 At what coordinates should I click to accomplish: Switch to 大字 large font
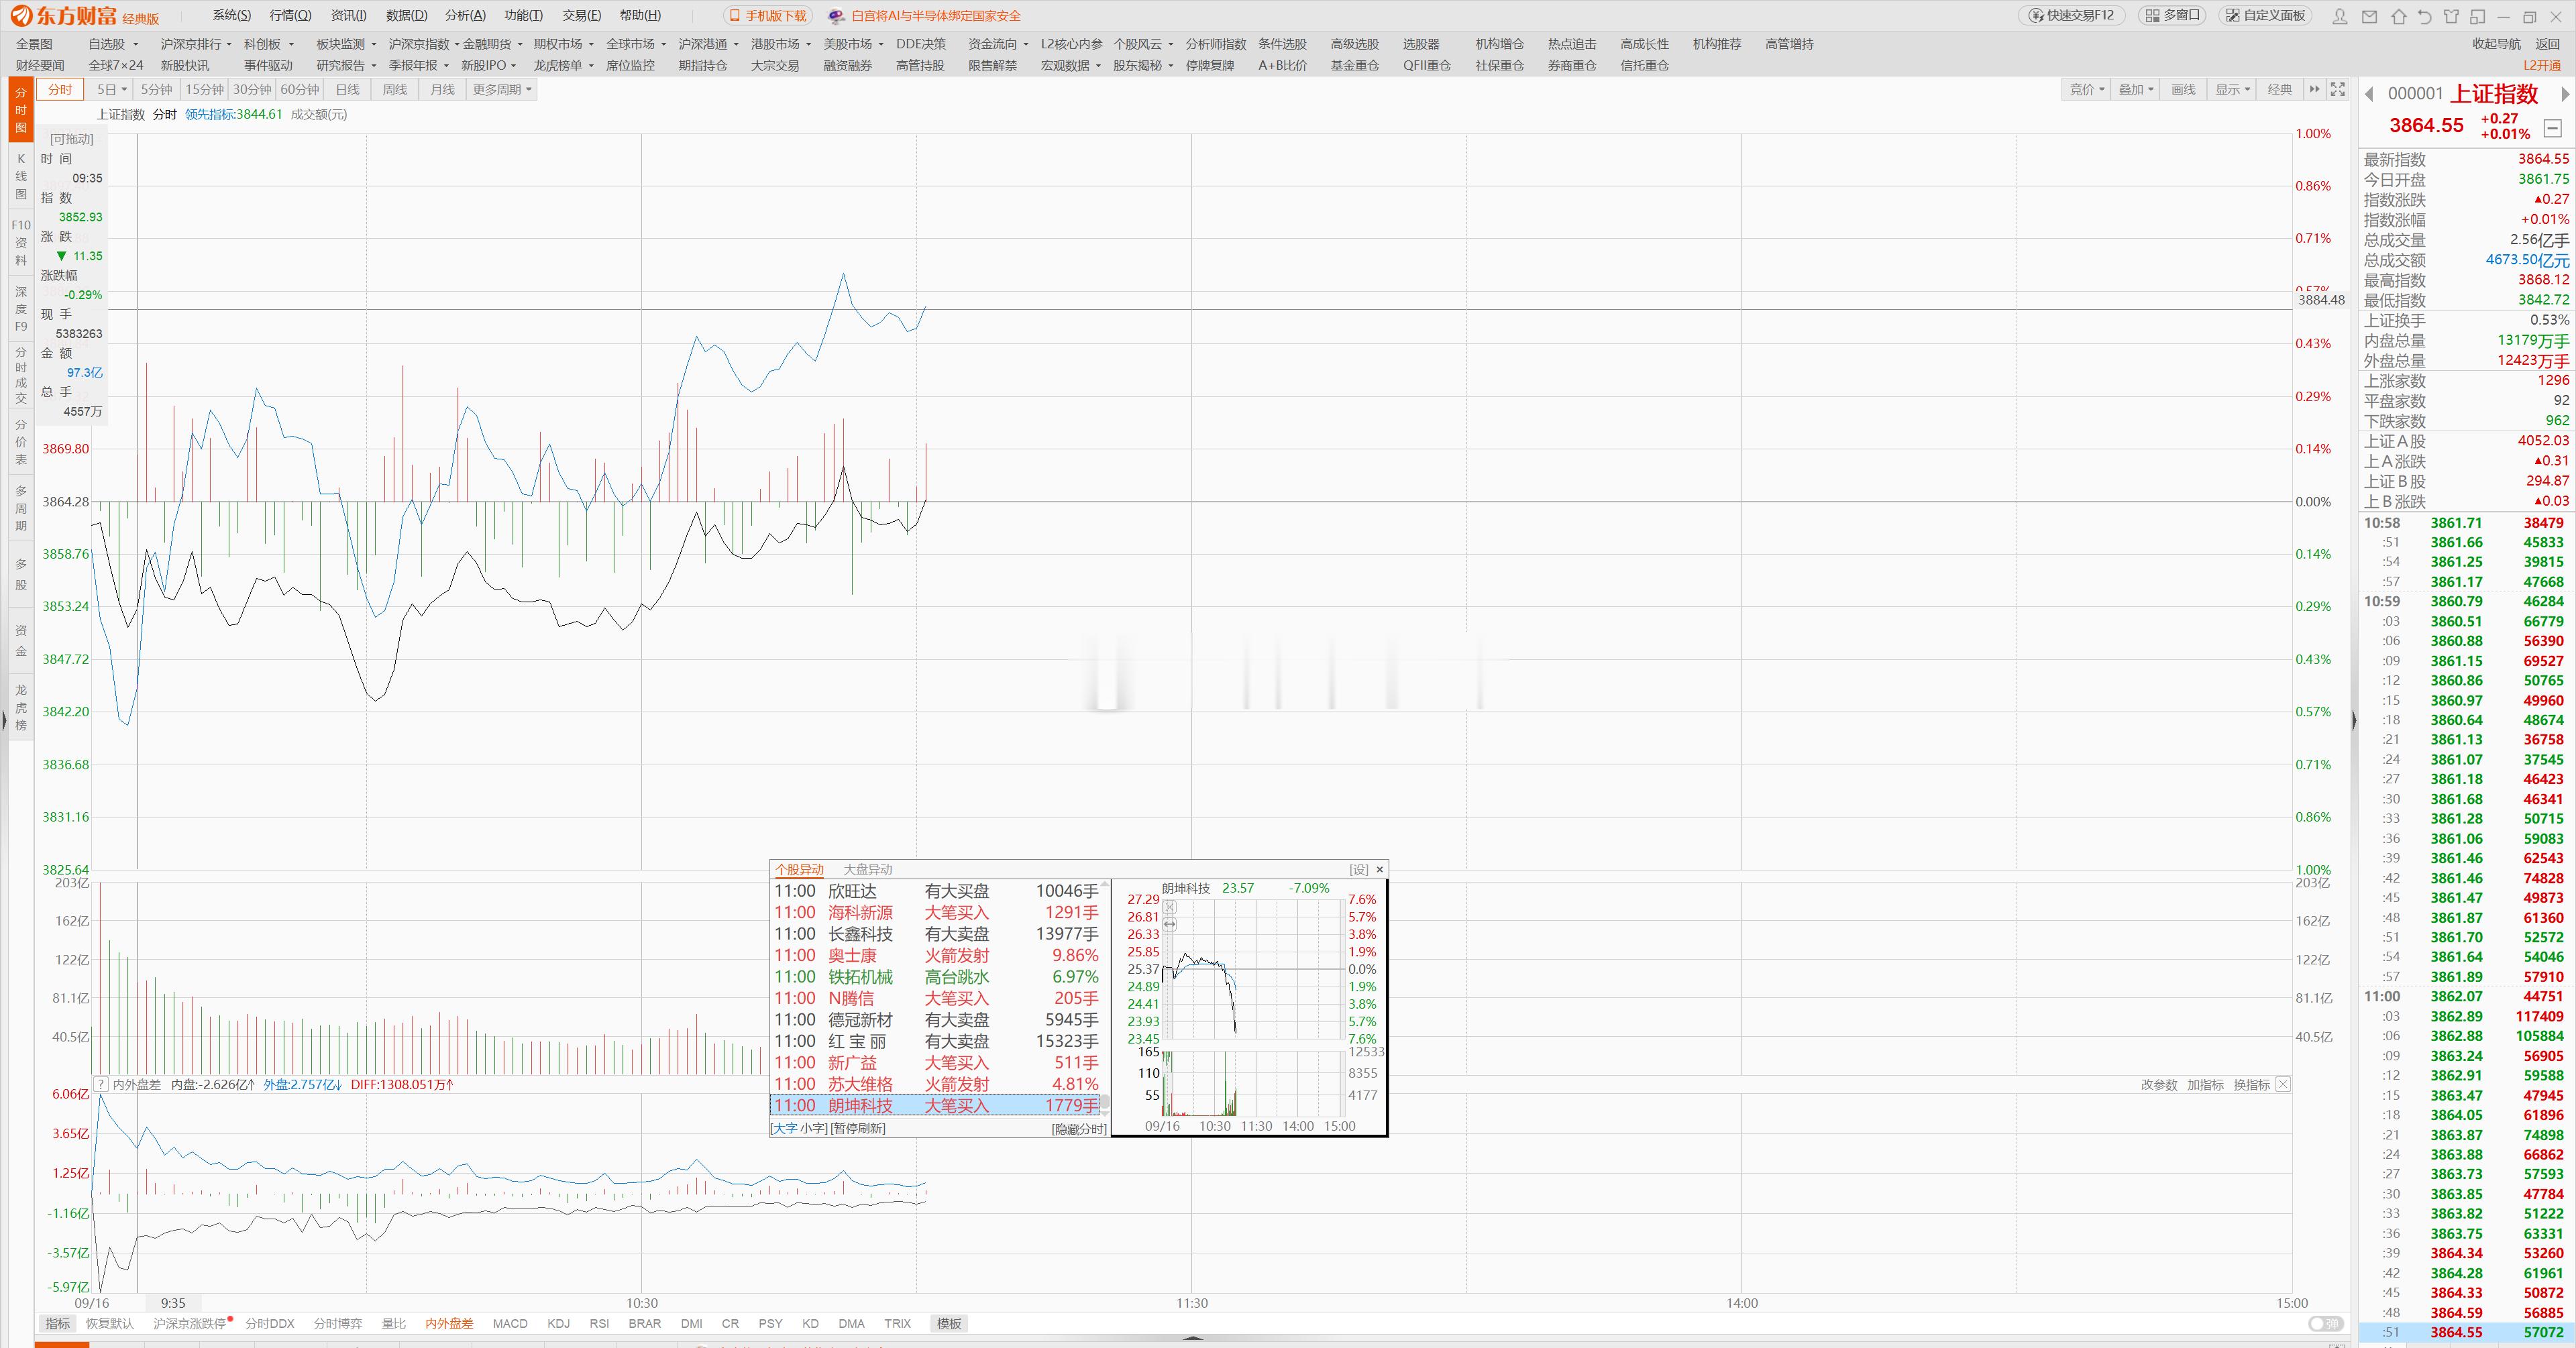pyautogui.click(x=785, y=1128)
